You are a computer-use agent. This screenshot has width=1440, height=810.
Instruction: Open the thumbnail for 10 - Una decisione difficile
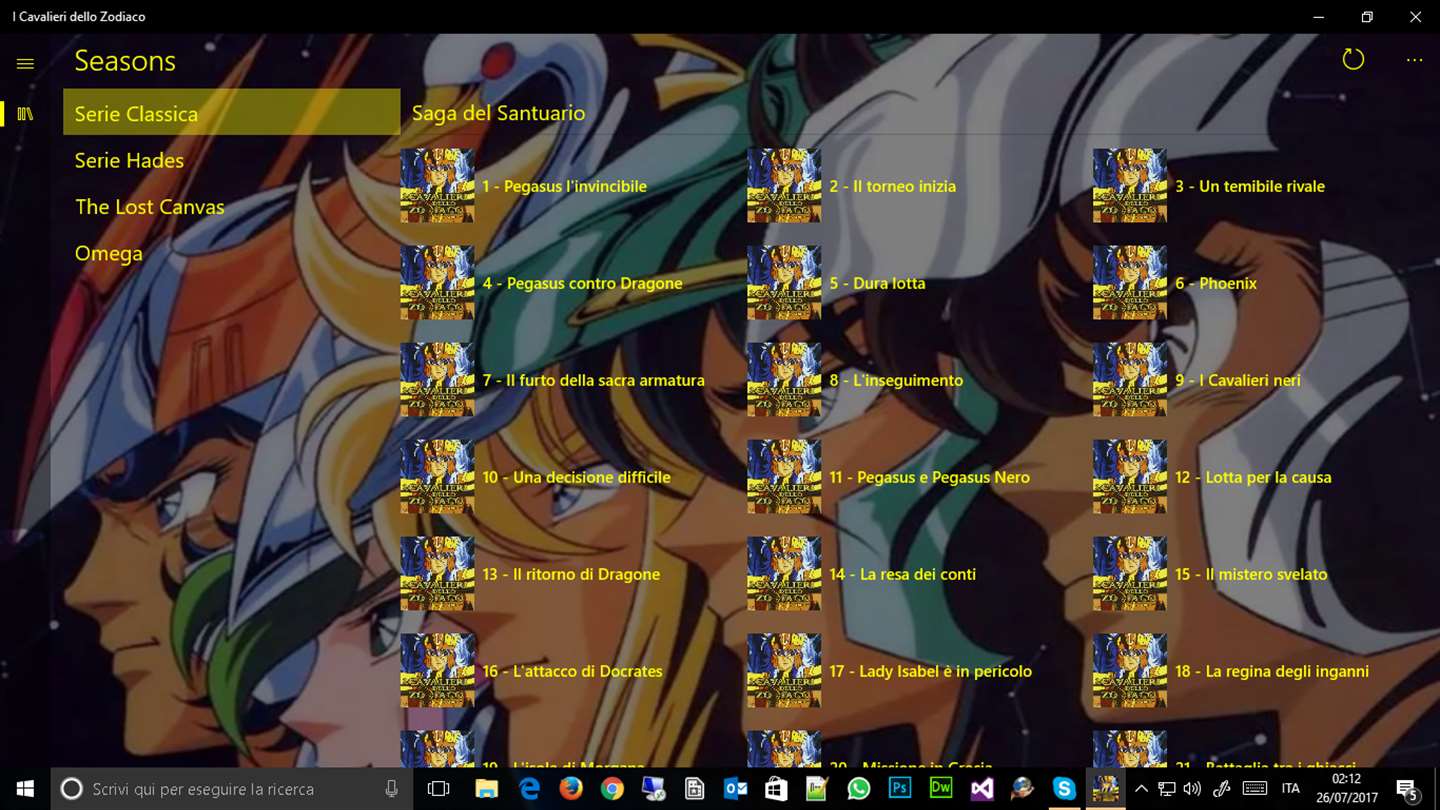coord(437,477)
